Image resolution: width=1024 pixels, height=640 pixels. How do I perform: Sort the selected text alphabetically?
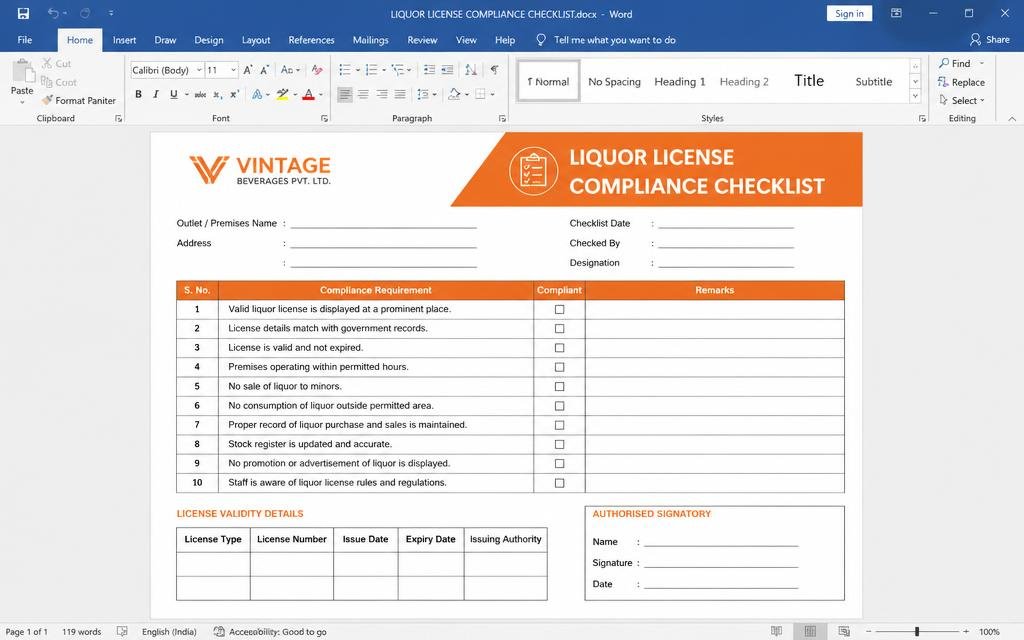pos(471,70)
